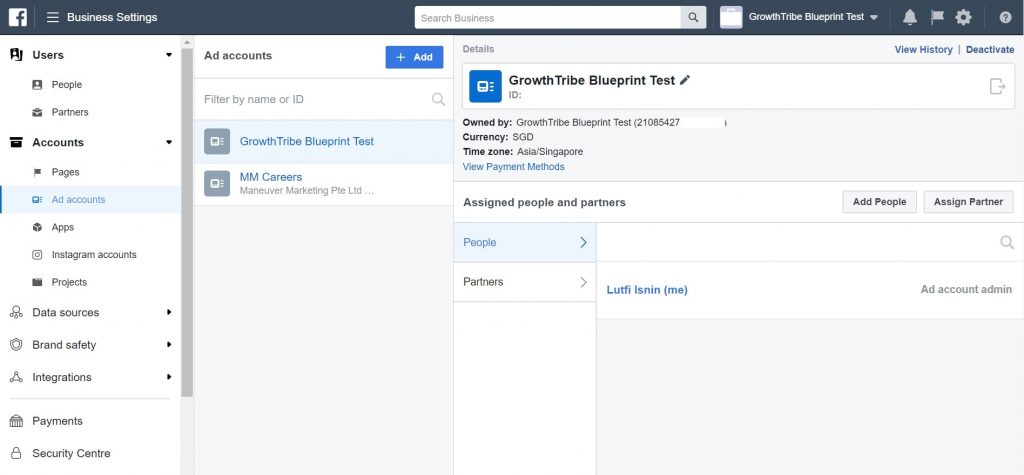
Task: Open Apps in the sidebar
Action: [63, 227]
